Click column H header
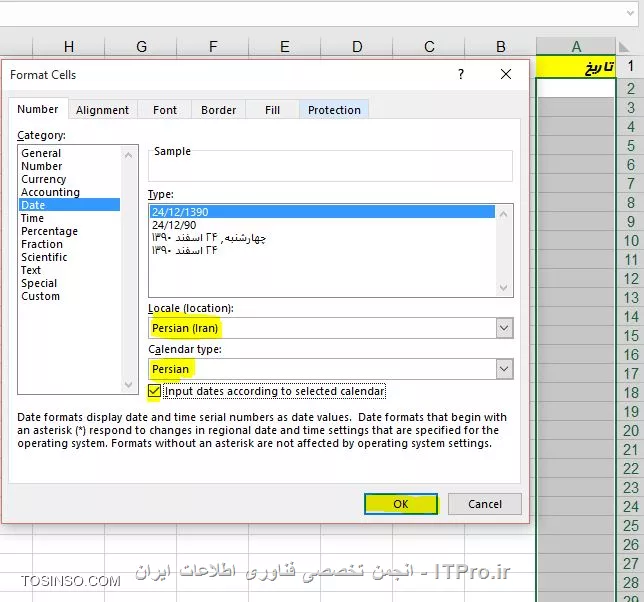Viewport: 644px width, 602px height. pos(69,46)
